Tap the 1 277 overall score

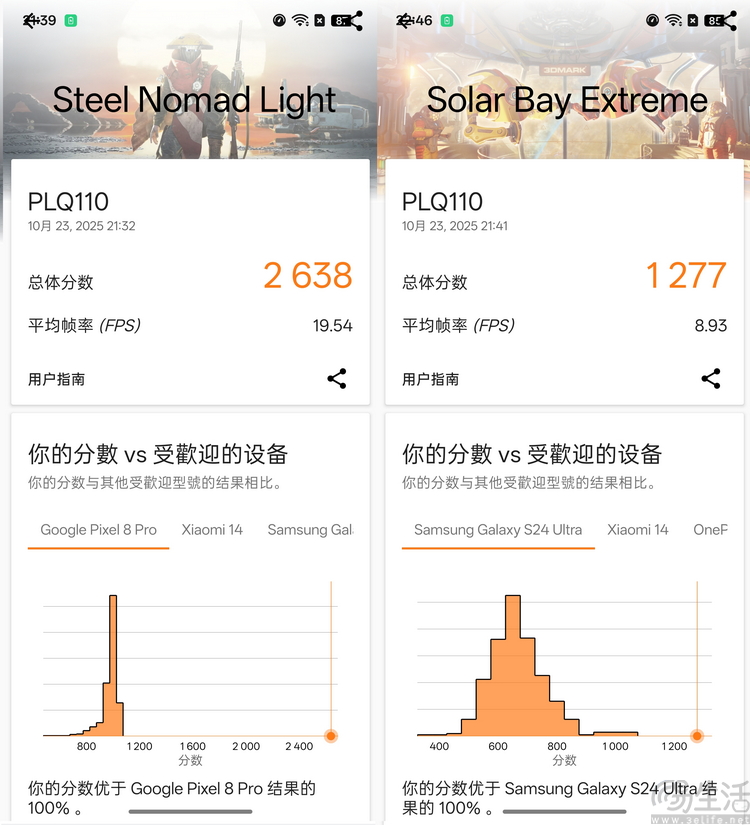coord(686,275)
